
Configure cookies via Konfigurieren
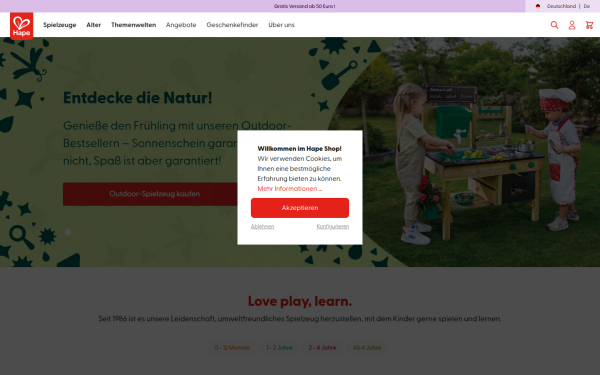[333, 227]
